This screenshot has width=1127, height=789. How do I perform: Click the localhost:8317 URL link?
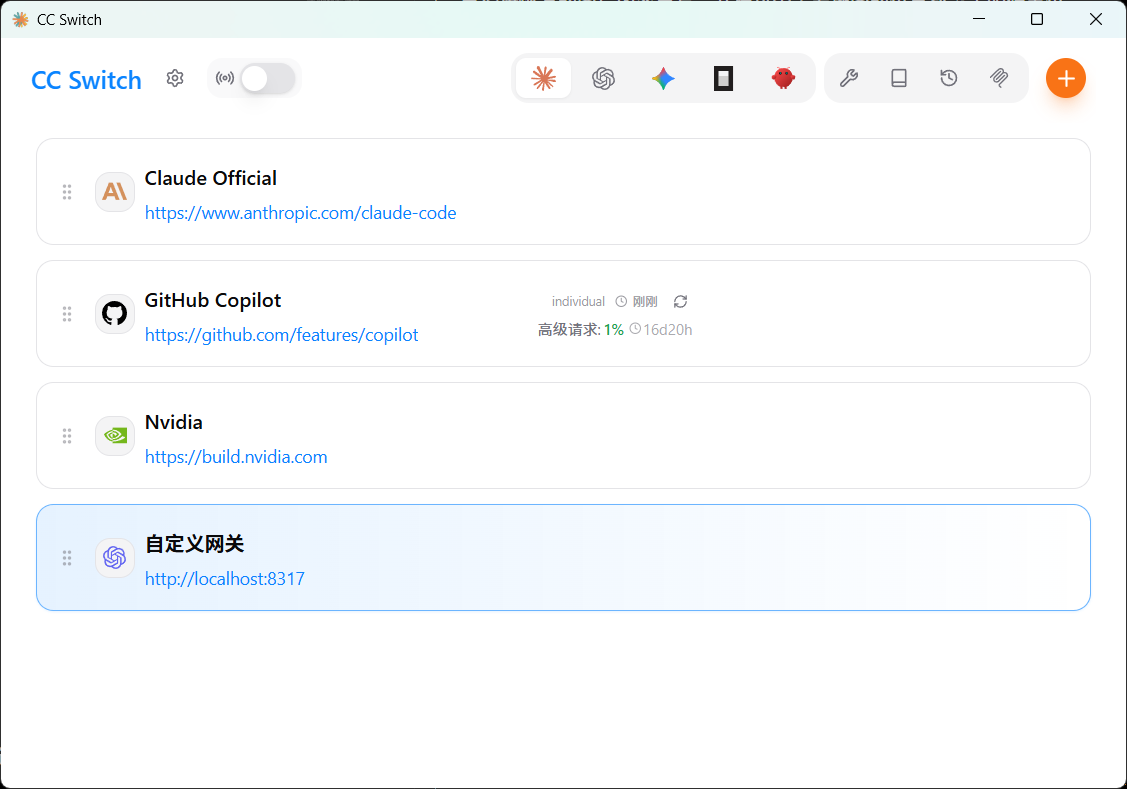coord(224,579)
